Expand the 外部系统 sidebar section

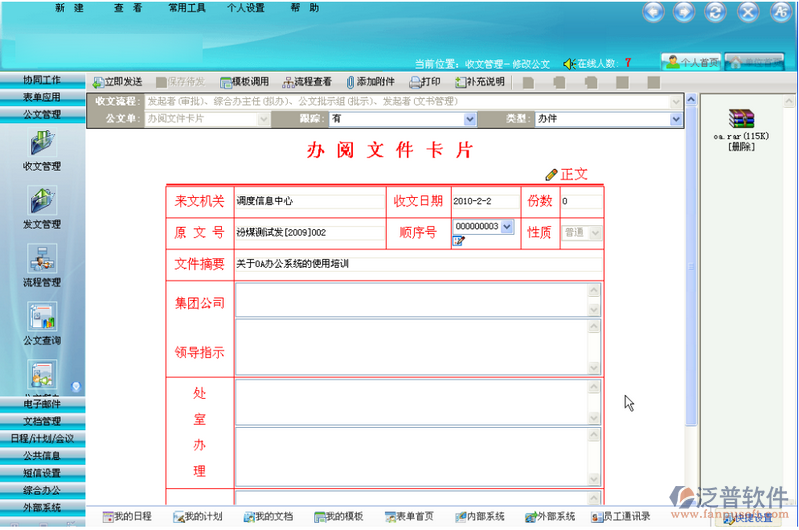42,508
